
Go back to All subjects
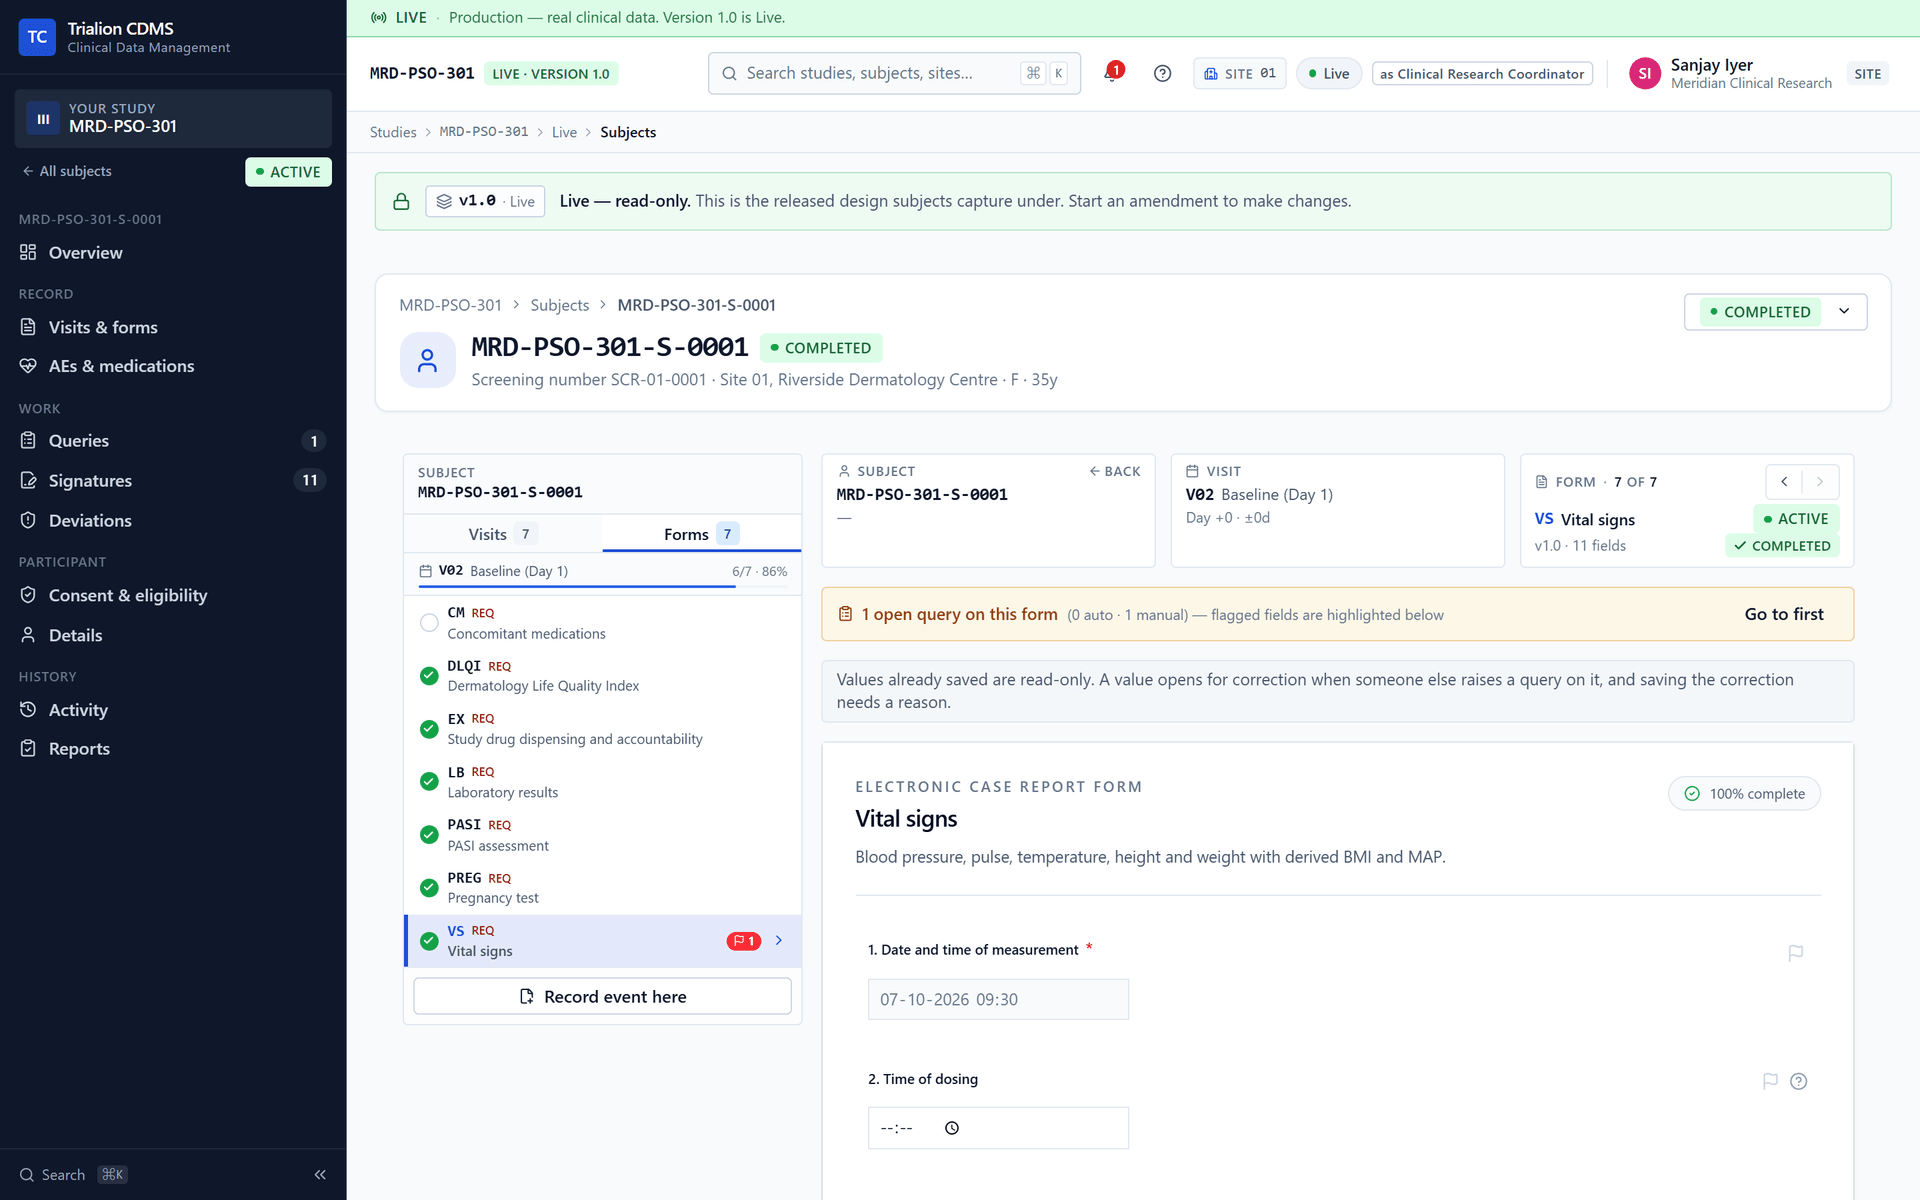pos(67,171)
